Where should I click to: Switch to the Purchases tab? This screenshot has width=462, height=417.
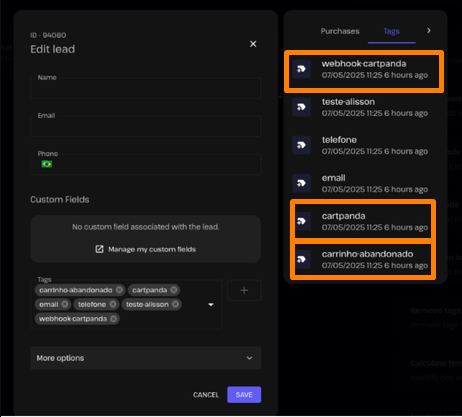click(x=340, y=31)
